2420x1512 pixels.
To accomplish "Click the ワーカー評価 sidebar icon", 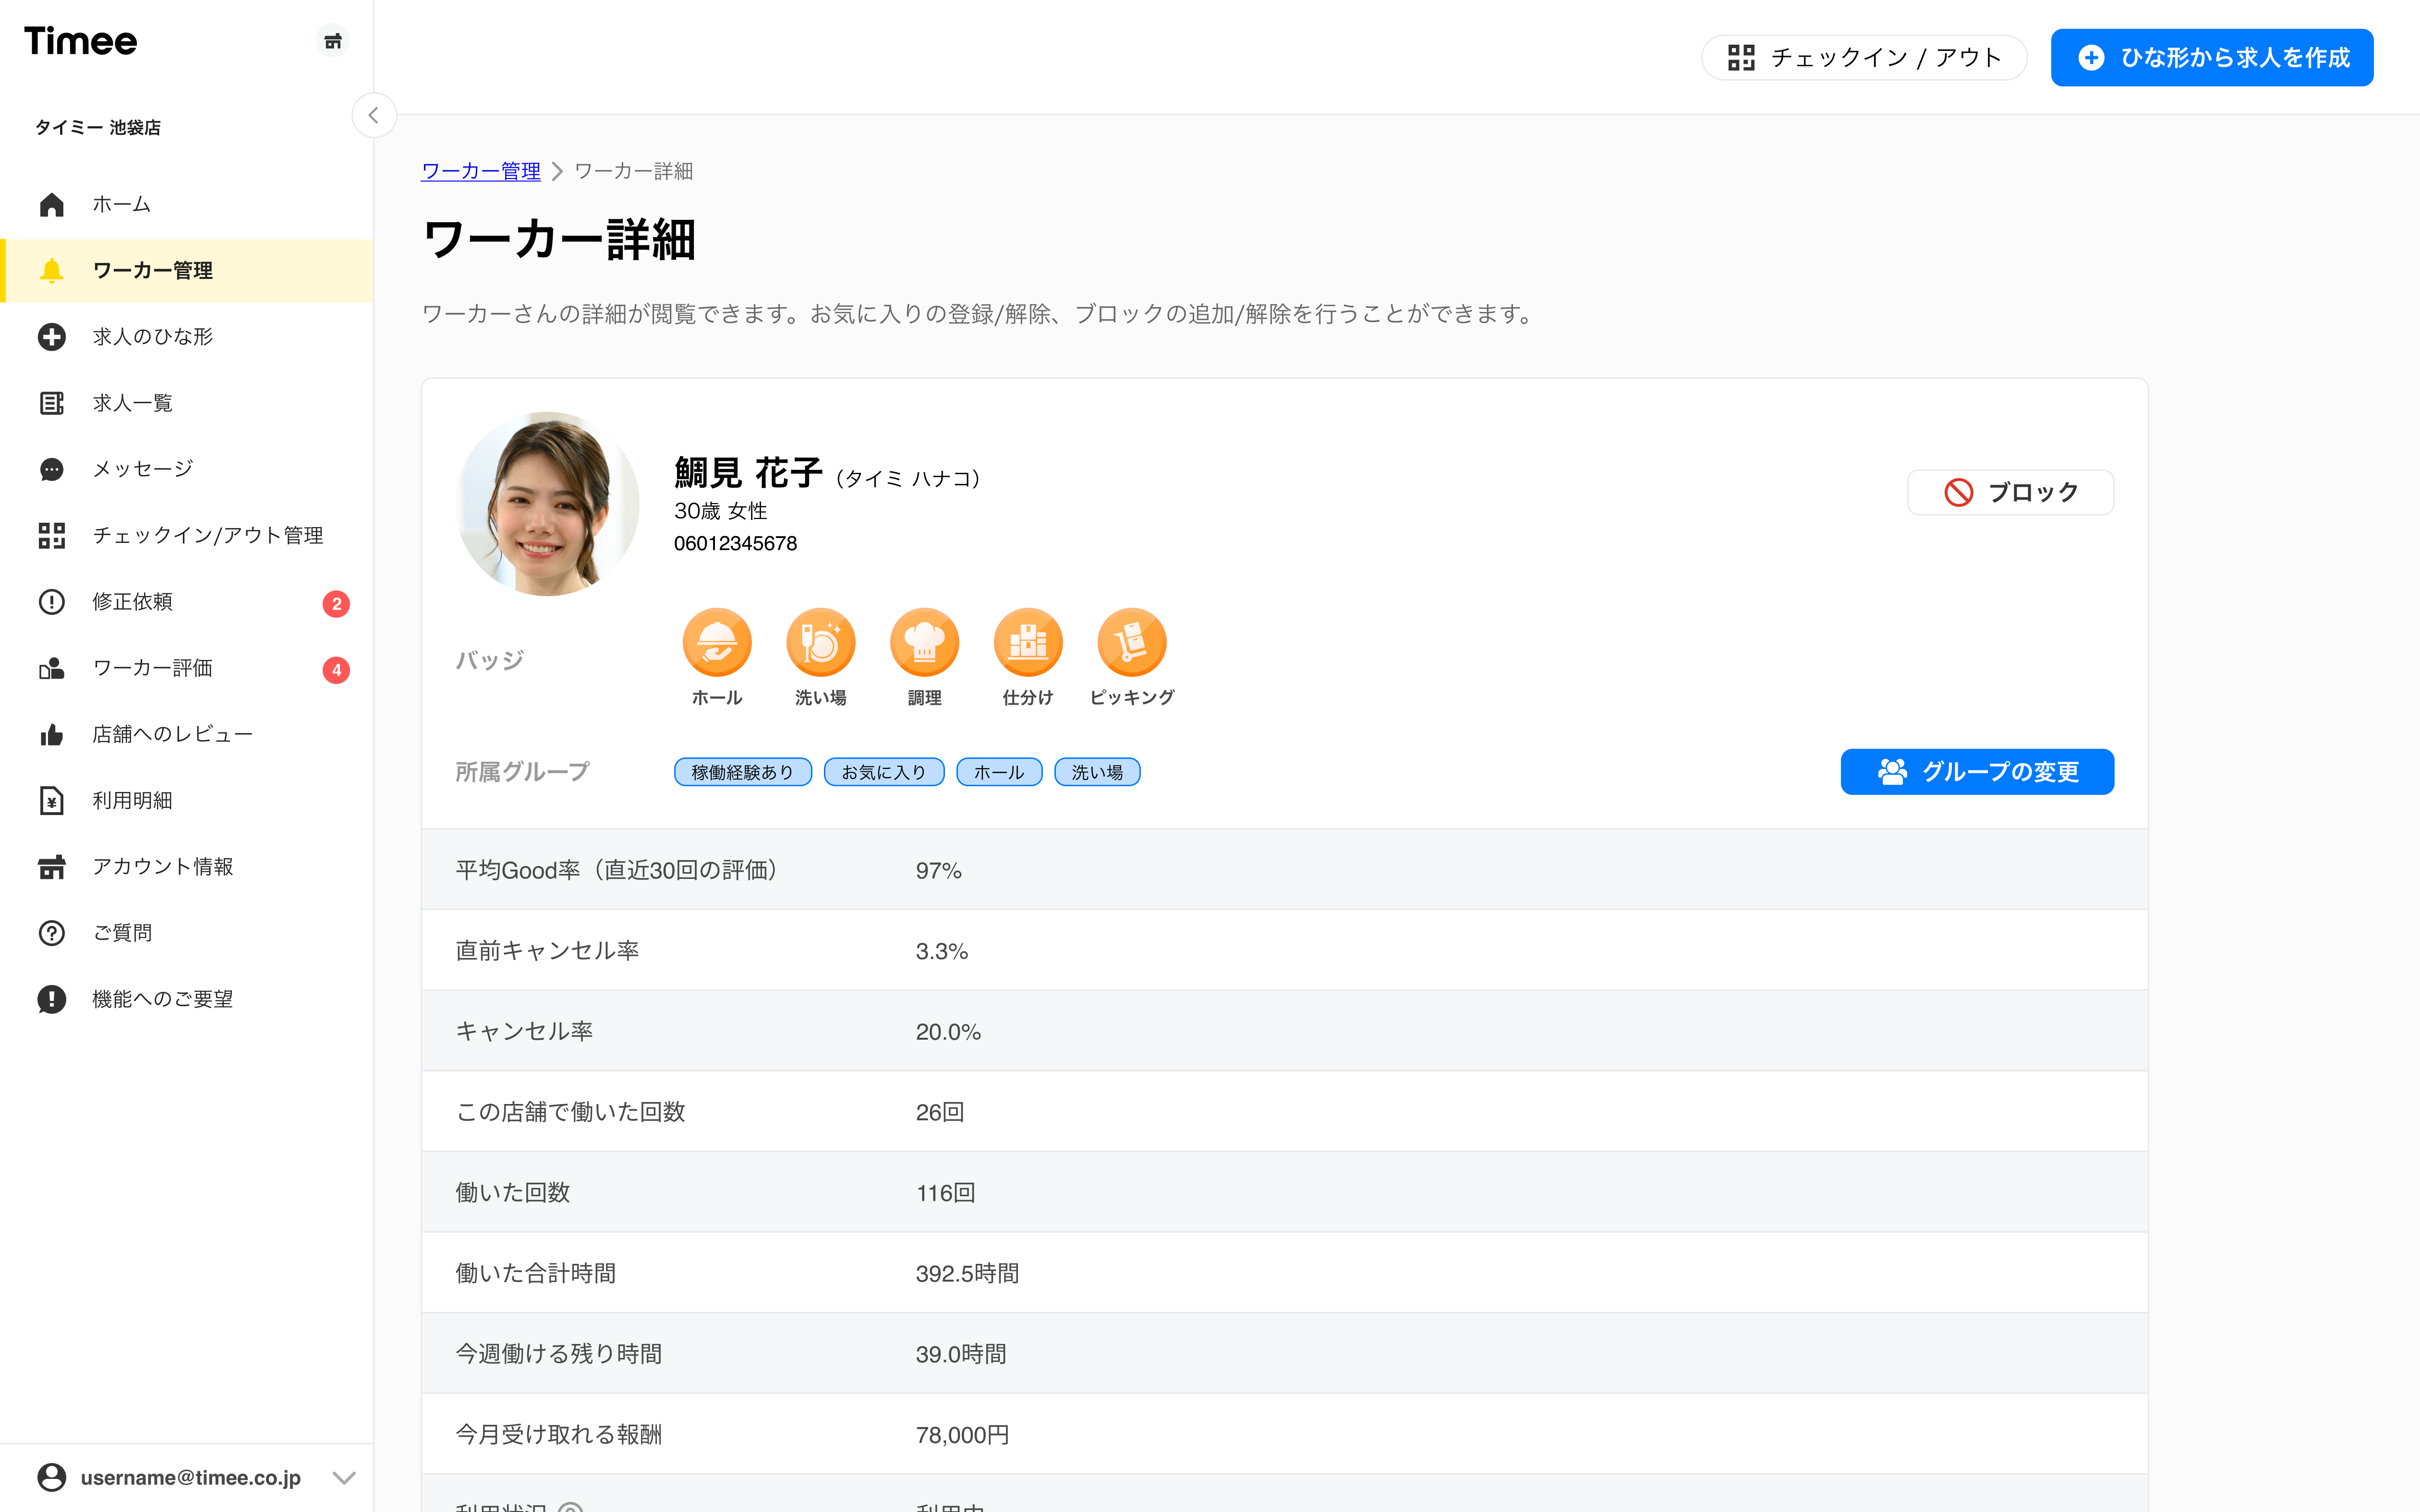I will (x=52, y=668).
